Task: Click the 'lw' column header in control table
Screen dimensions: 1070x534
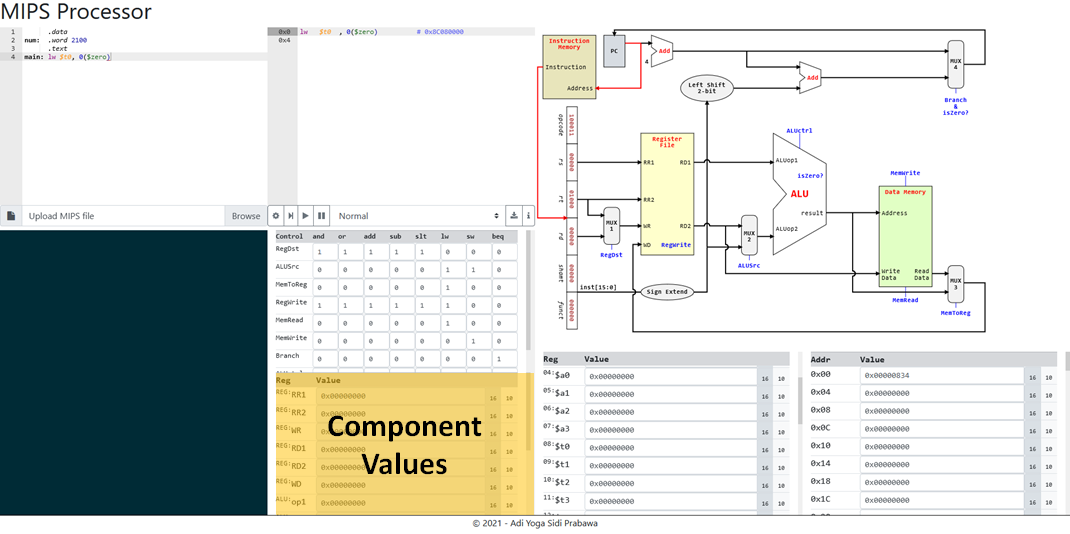Action: click(445, 237)
